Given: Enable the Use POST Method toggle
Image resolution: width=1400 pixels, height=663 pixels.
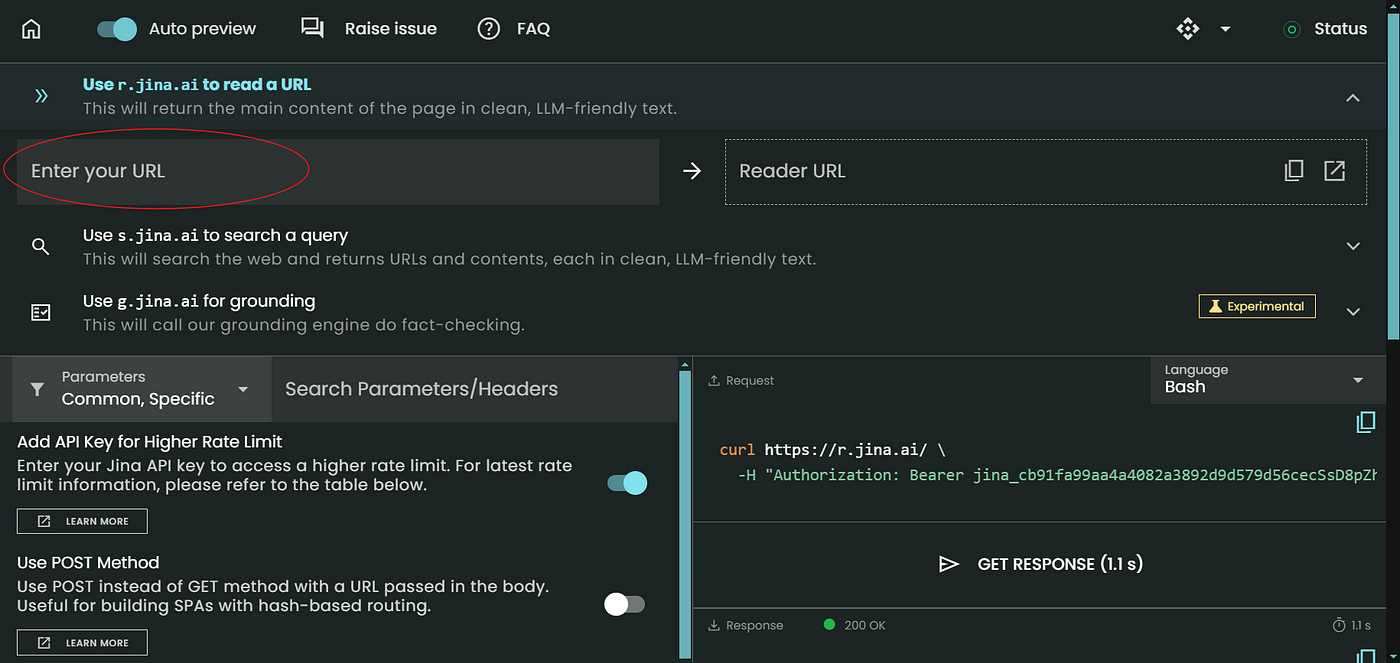Looking at the screenshot, I should pos(625,604).
